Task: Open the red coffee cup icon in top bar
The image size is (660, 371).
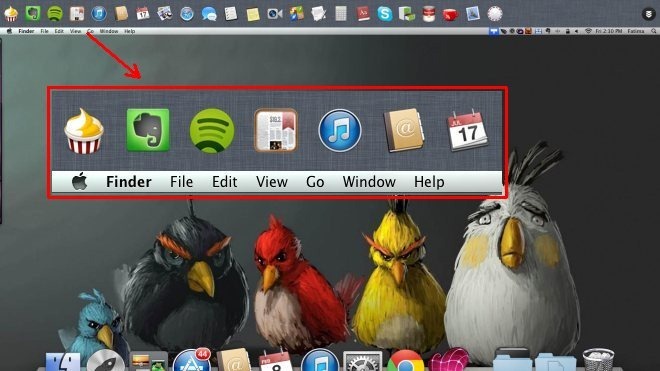Action: [x=450, y=15]
